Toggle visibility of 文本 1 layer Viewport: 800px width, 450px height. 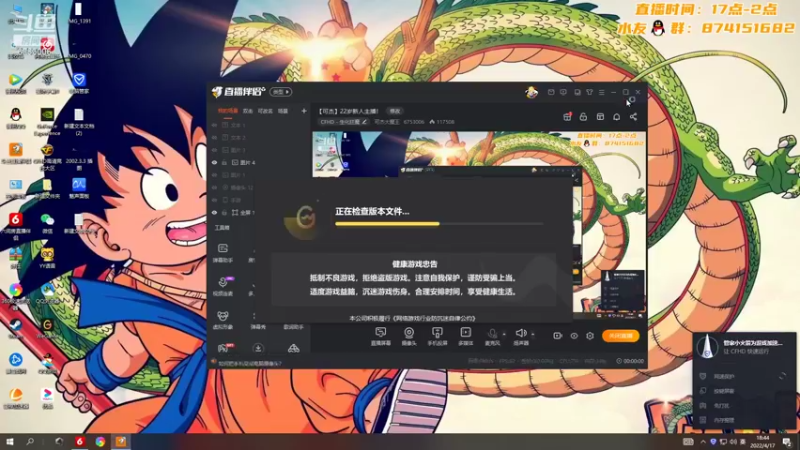point(214,125)
